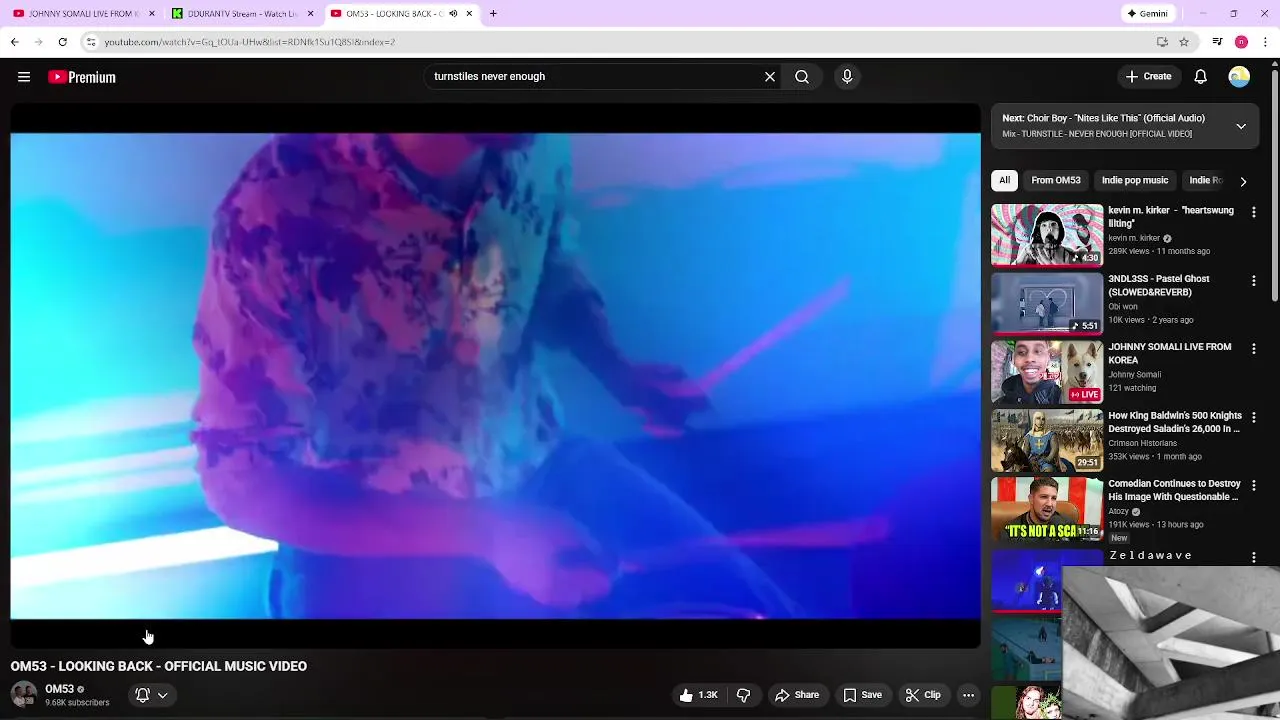Click the video player to pause

pos(495,376)
